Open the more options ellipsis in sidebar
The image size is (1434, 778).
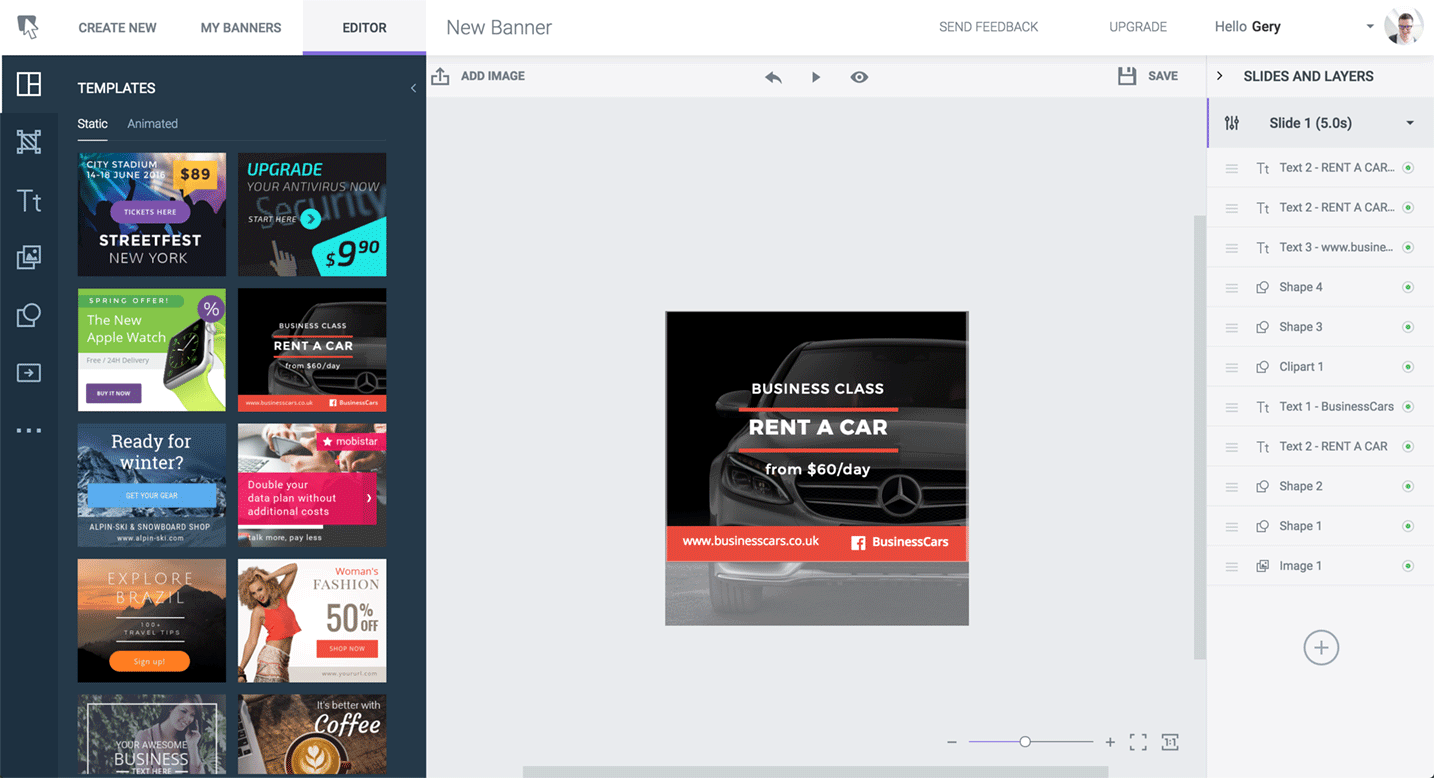(x=29, y=430)
